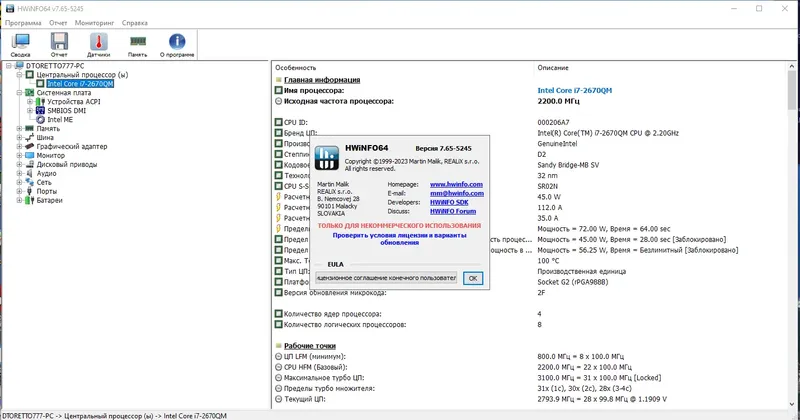Image resolution: width=800 pixels, height=420 pixels.
Task: Open the HWiNFO SDK developers link
Action: (x=449, y=202)
